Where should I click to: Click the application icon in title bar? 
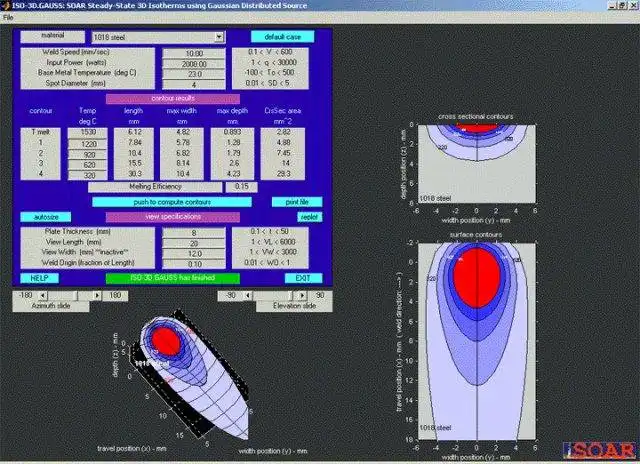point(5,5)
